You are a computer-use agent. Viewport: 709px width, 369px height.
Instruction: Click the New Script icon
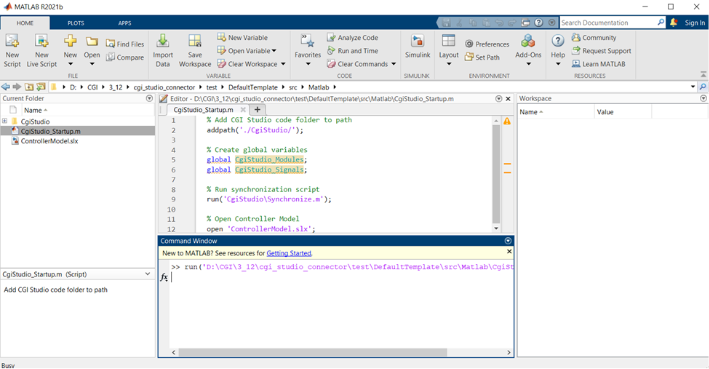click(x=12, y=42)
